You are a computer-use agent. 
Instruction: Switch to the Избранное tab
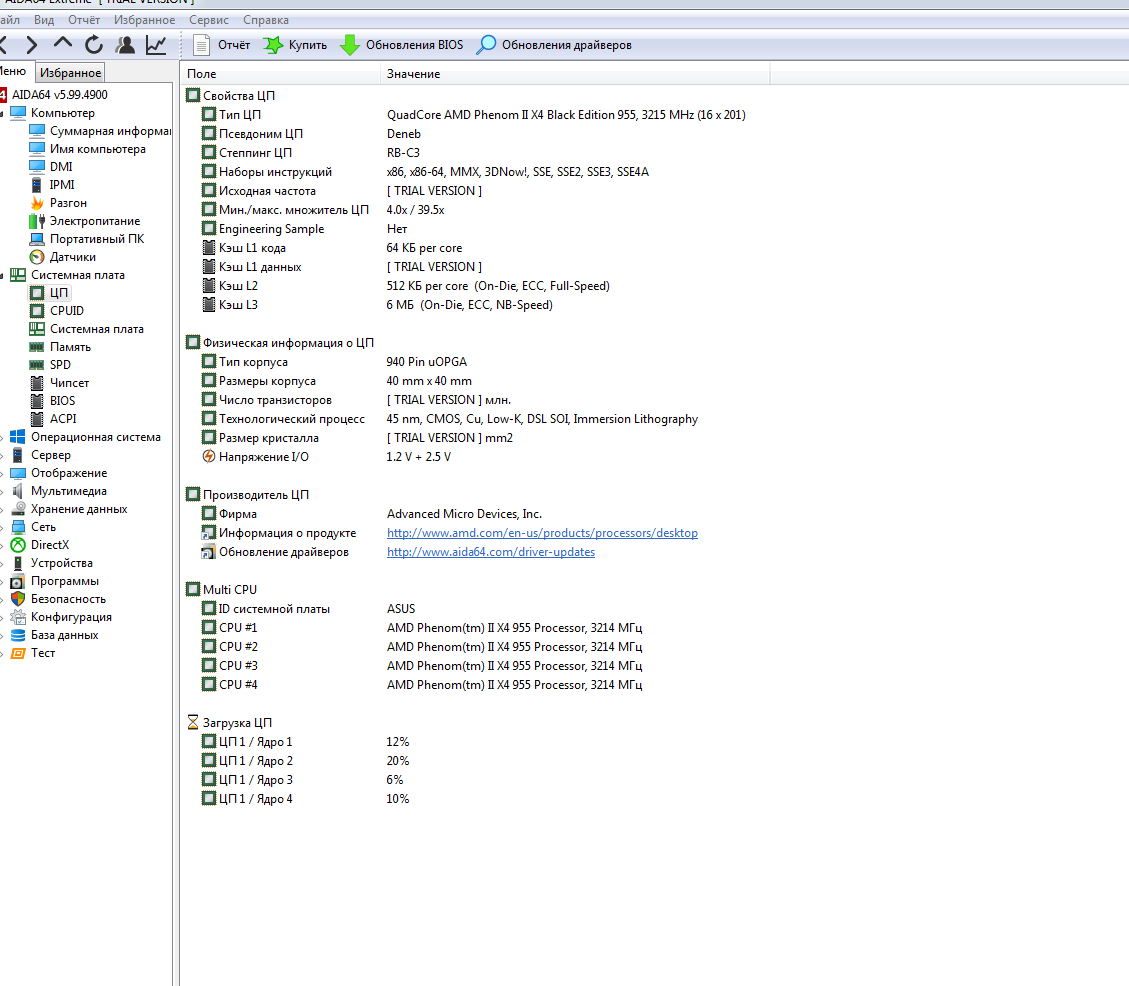71,73
